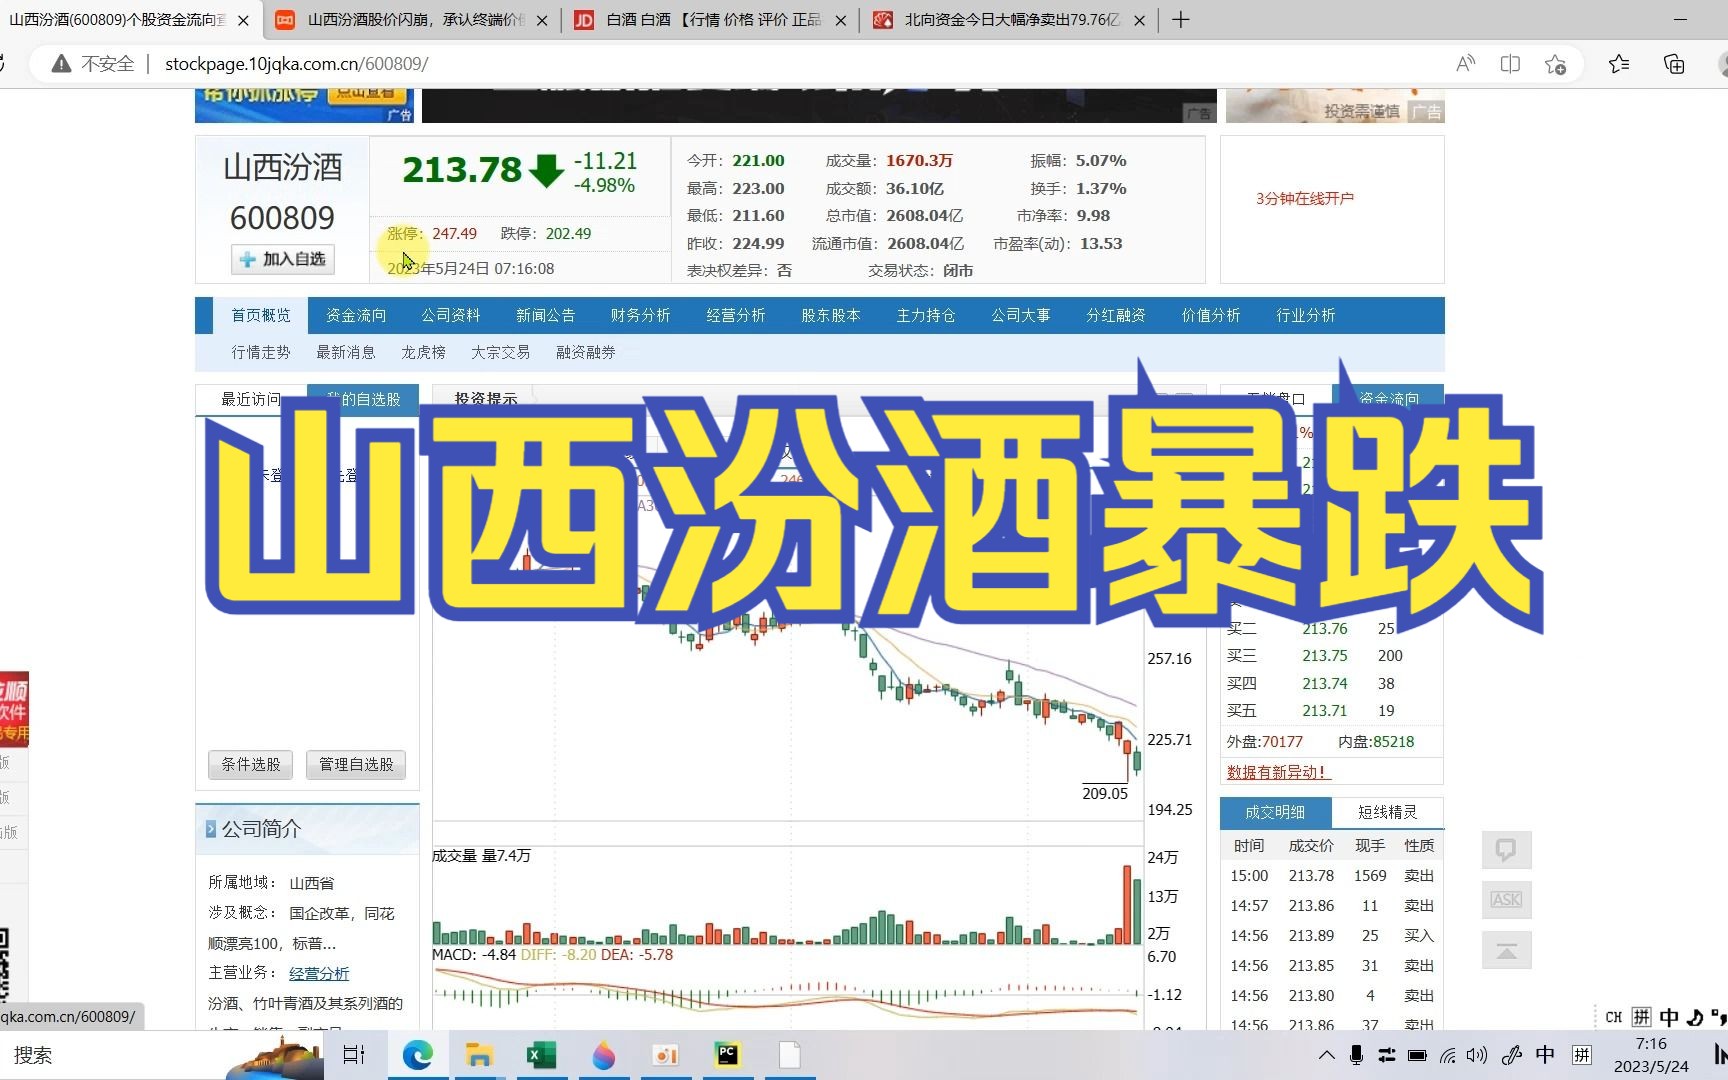Close the 山西汾酒 individual stock tab
The height and width of the screenshot is (1080, 1728).
click(243, 20)
